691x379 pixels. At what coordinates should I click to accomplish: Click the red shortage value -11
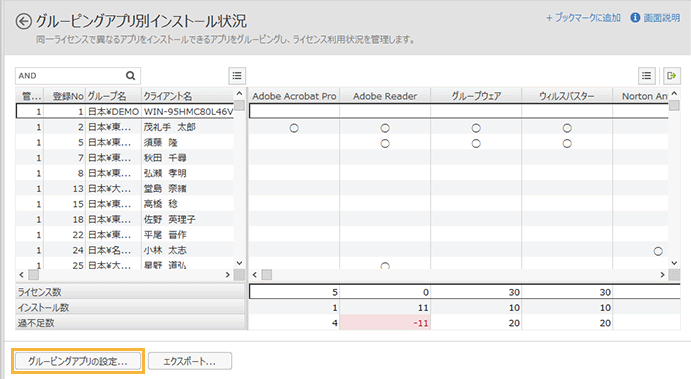point(385,323)
